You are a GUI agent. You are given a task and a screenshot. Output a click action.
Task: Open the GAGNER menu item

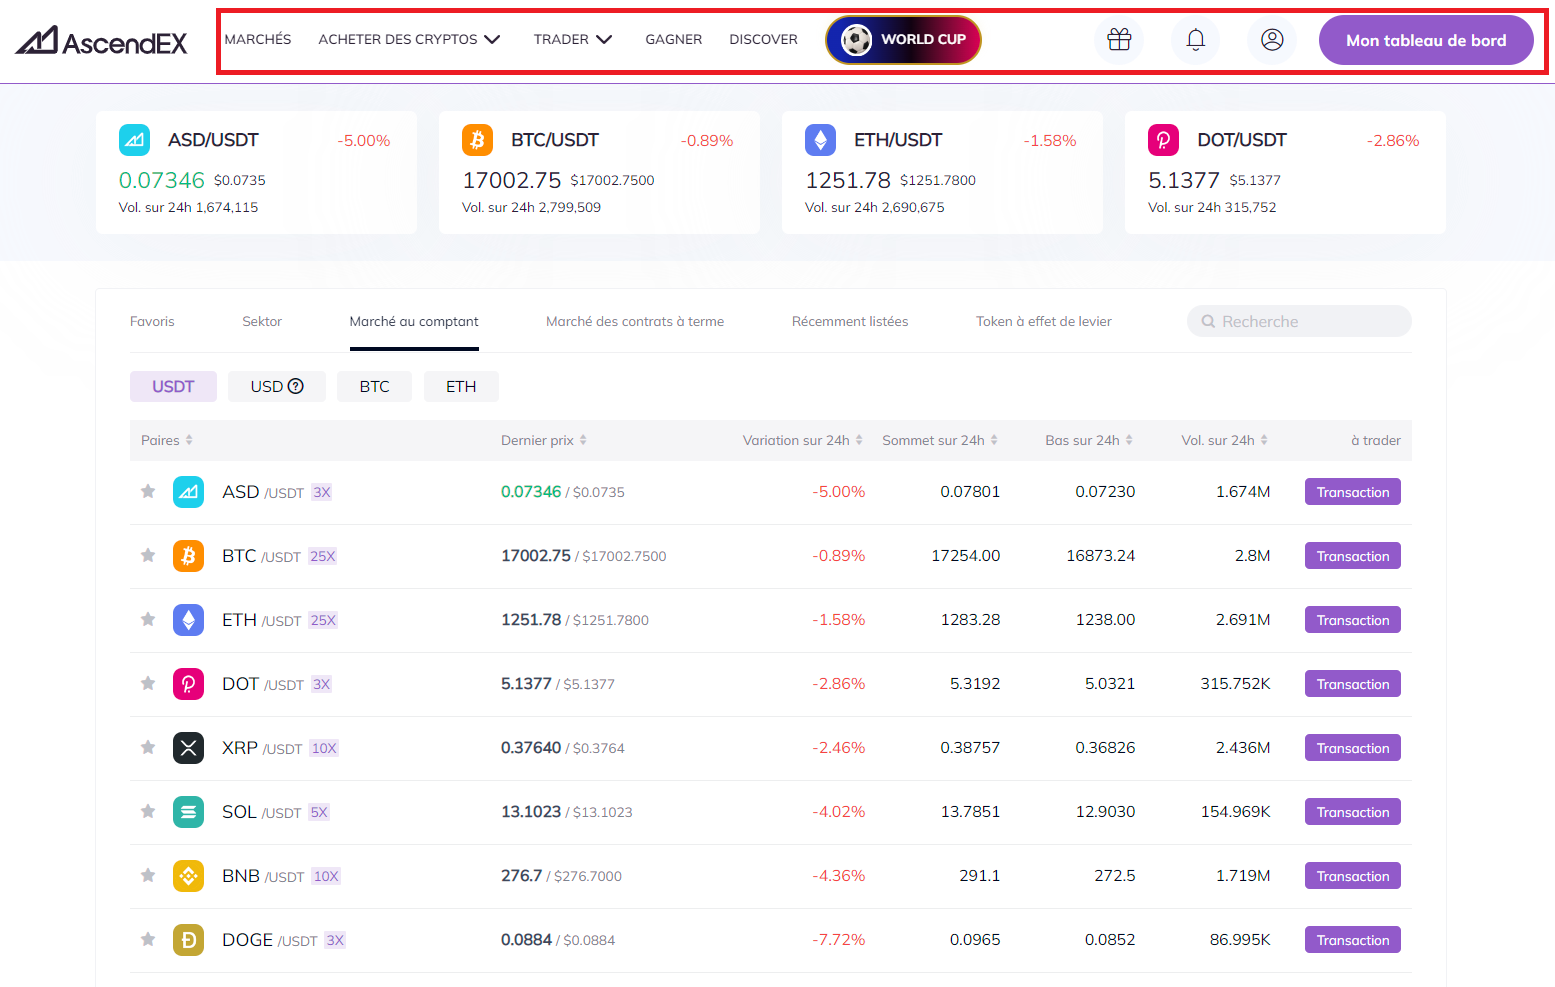click(674, 40)
